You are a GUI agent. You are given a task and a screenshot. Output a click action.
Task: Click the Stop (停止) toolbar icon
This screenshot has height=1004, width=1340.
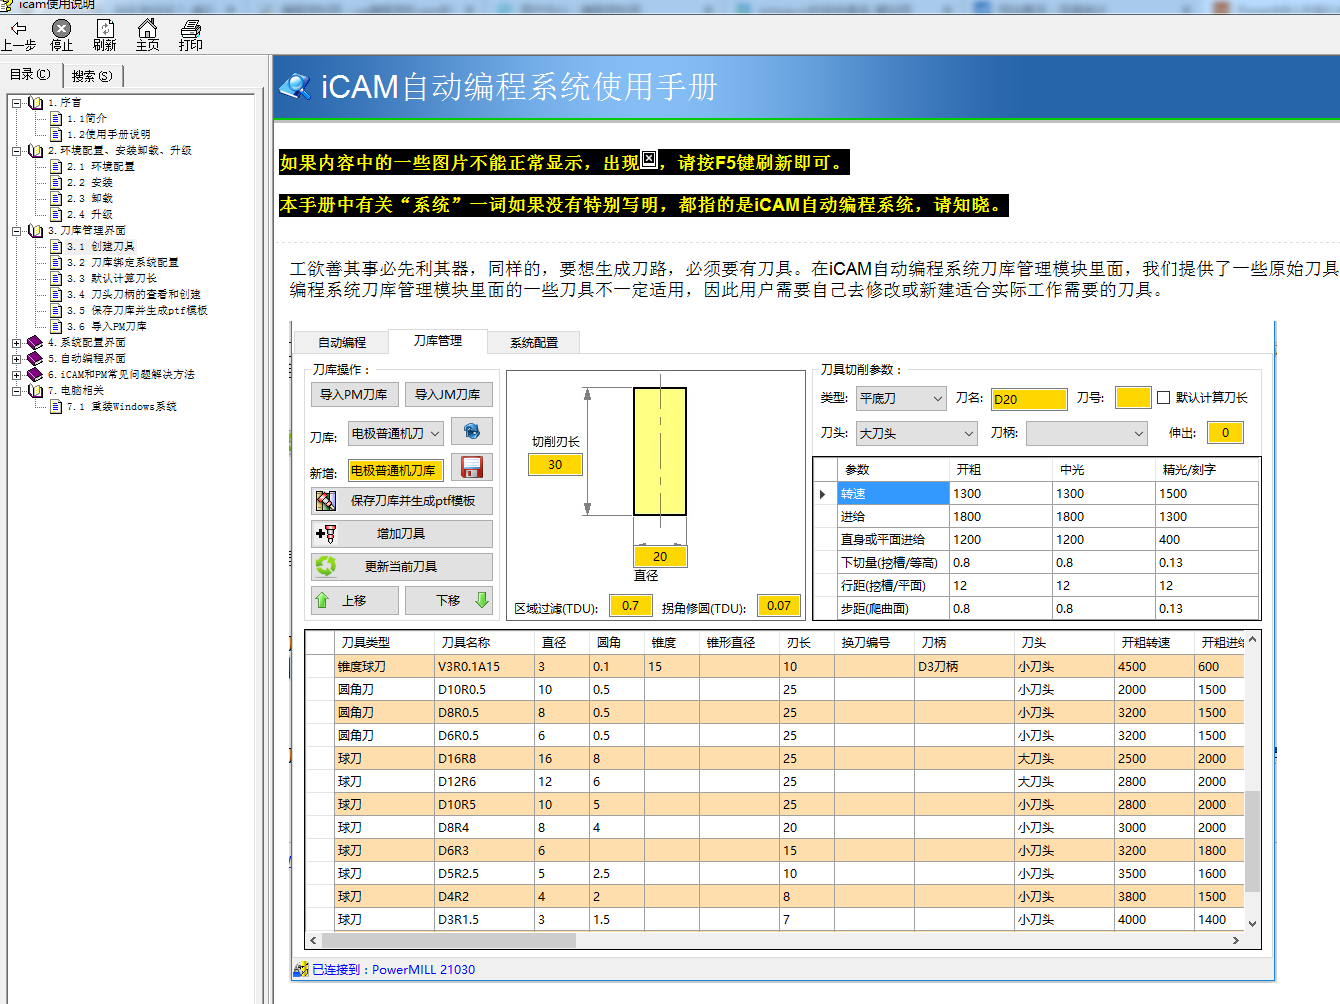[x=62, y=28]
